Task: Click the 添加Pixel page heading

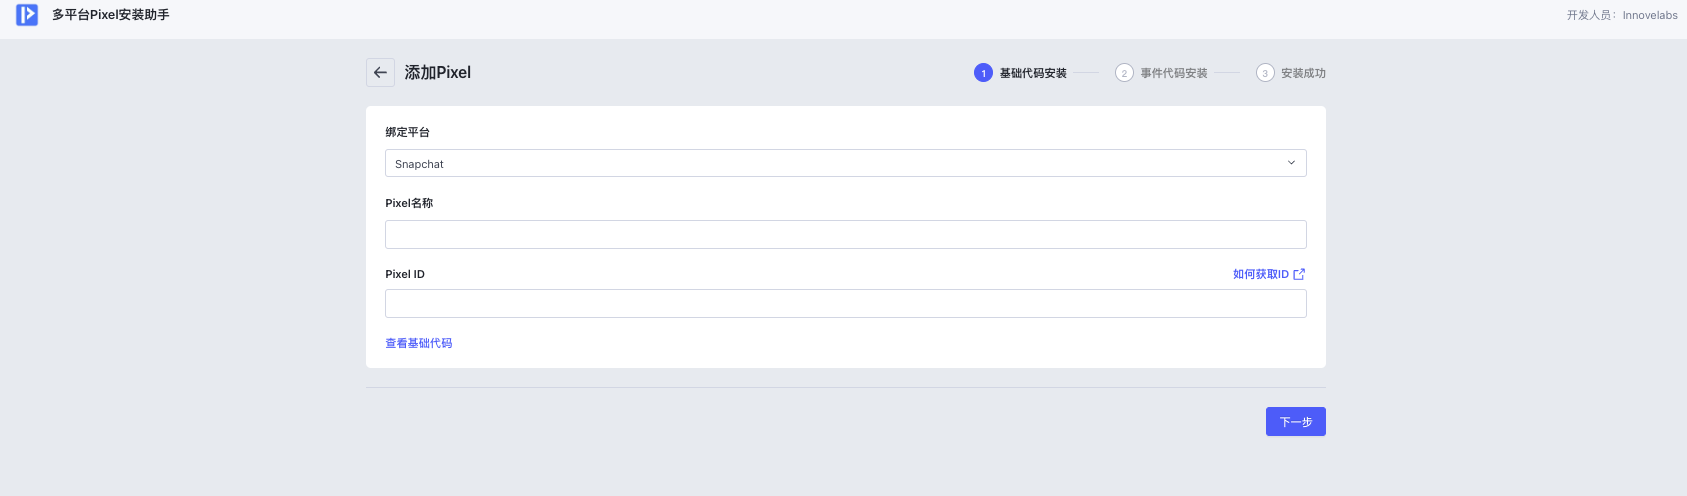Action: tap(437, 72)
